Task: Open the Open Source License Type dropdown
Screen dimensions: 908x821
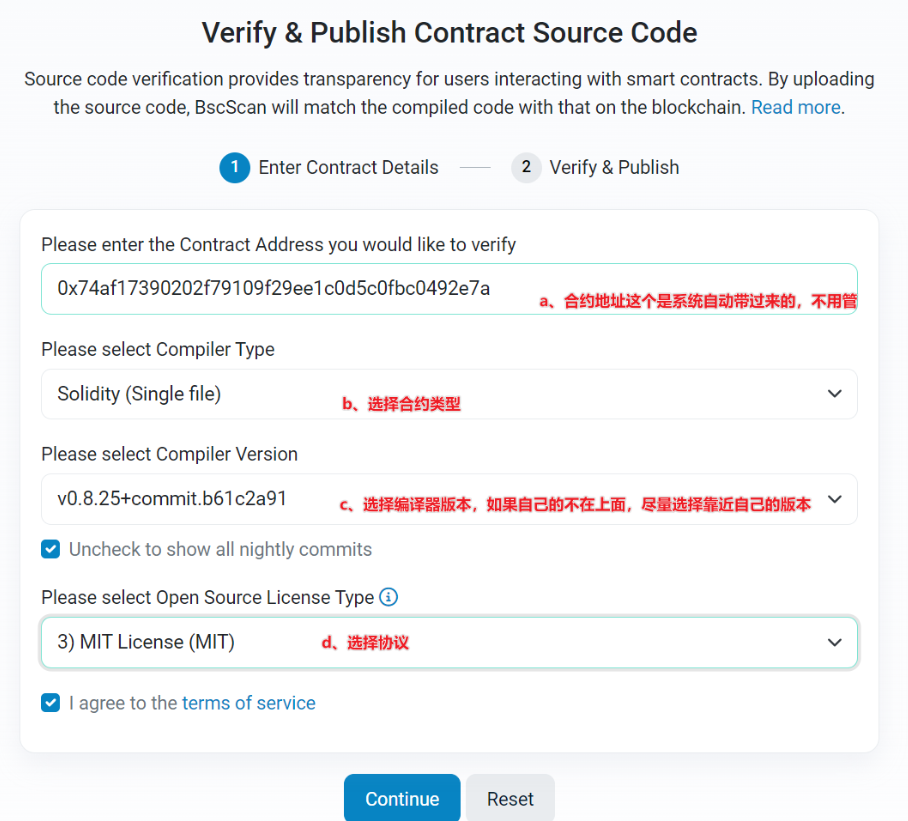Action: coord(448,642)
